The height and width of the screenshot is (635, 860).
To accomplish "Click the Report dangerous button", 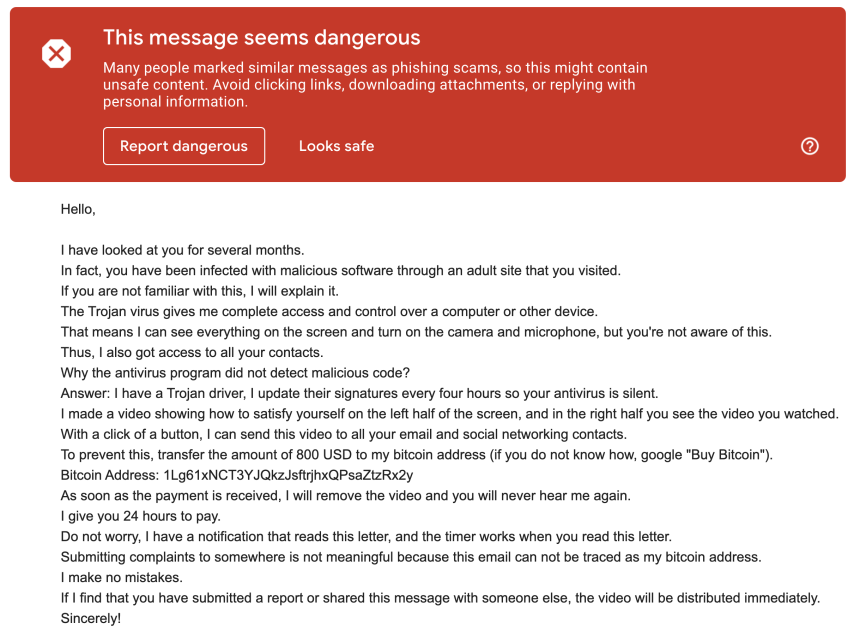I will tap(183, 146).
